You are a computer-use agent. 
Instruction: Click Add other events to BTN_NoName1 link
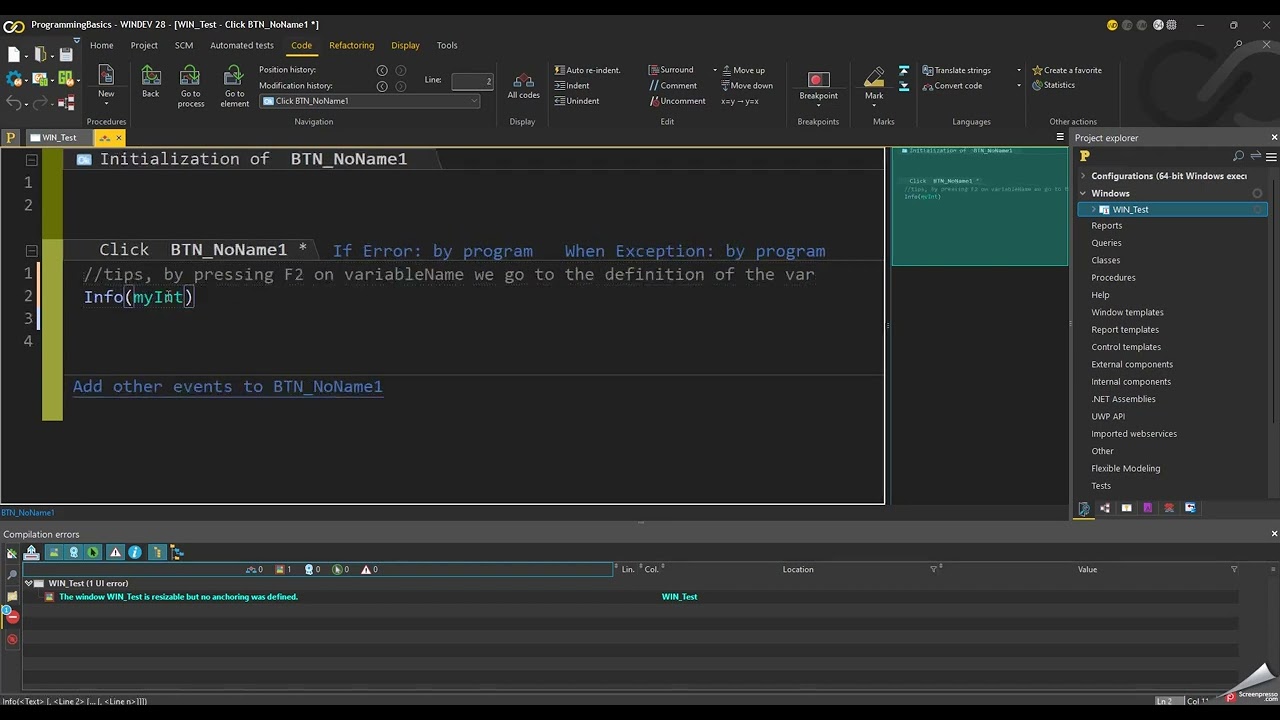click(x=228, y=387)
